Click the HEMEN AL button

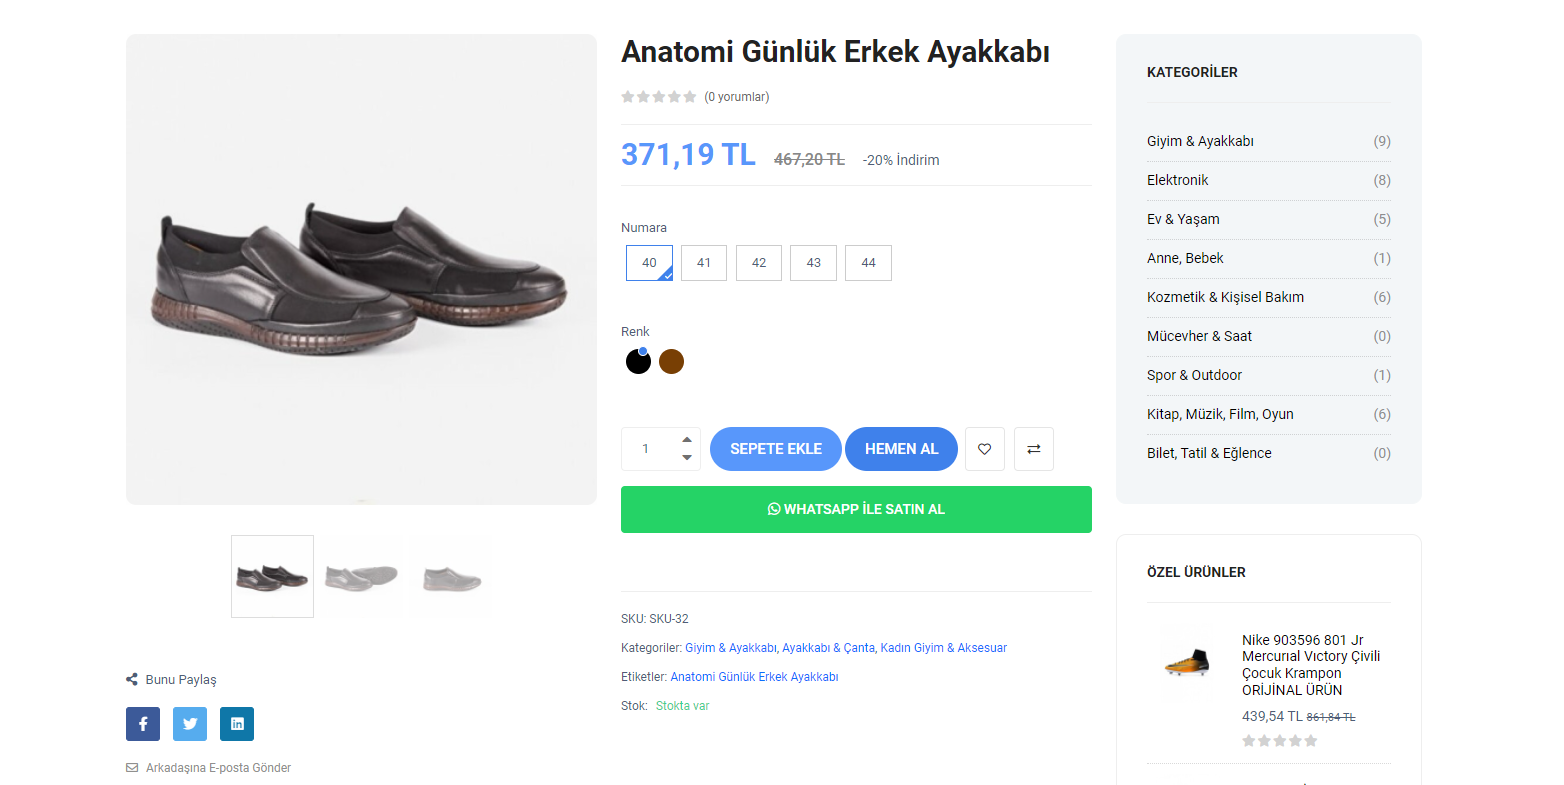[x=901, y=449]
